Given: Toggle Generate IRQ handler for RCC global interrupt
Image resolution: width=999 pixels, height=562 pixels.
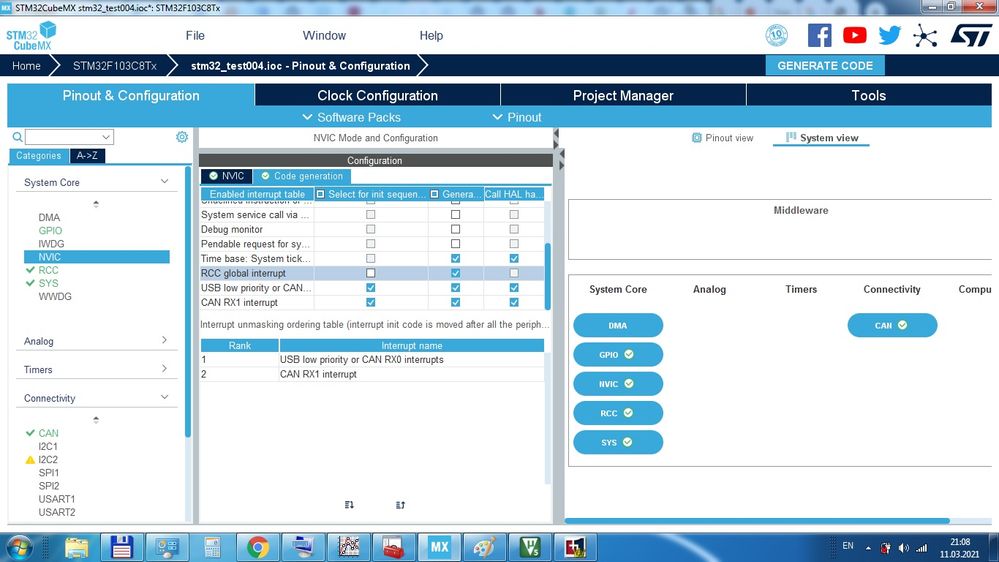Looking at the screenshot, I should point(455,273).
